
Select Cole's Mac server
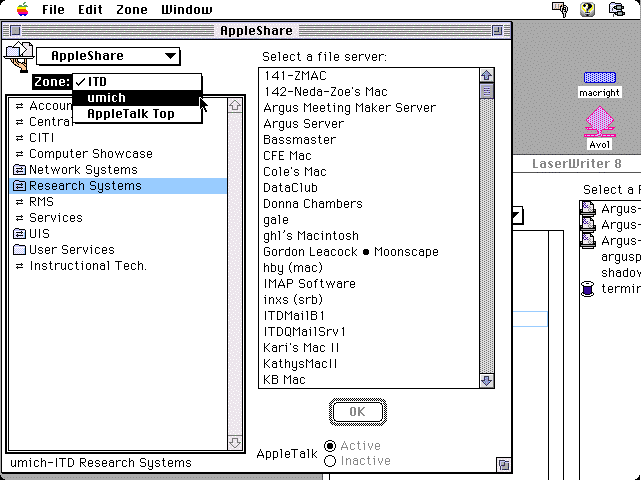pos(368,171)
